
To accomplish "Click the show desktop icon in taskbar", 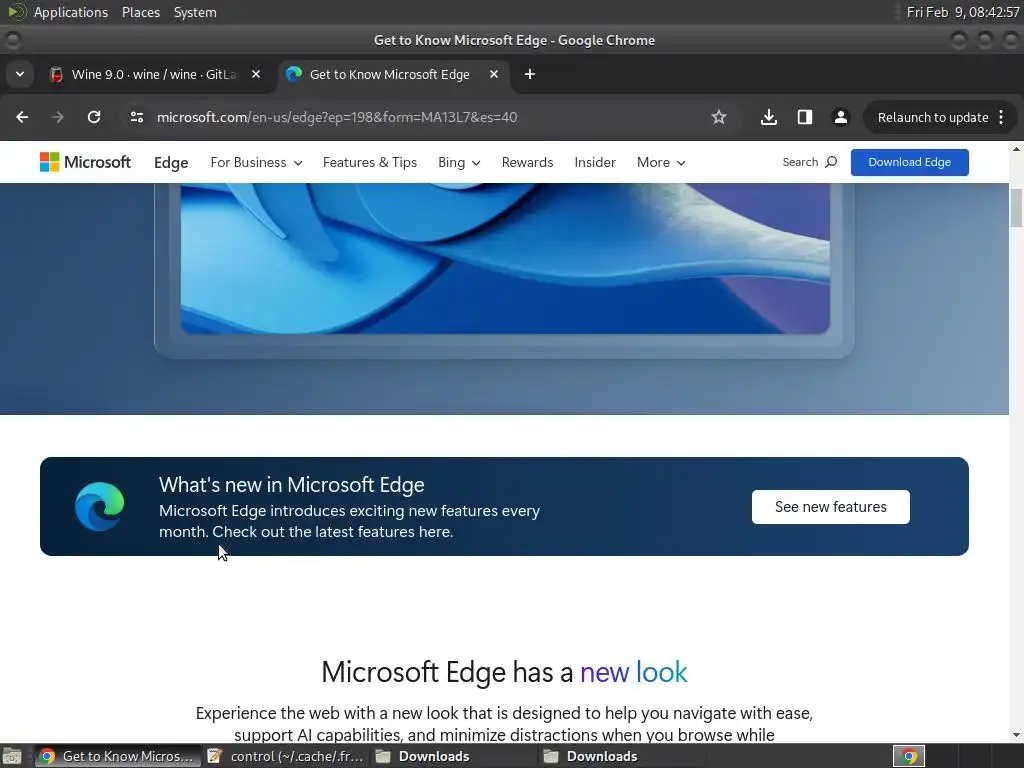I will point(12,756).
